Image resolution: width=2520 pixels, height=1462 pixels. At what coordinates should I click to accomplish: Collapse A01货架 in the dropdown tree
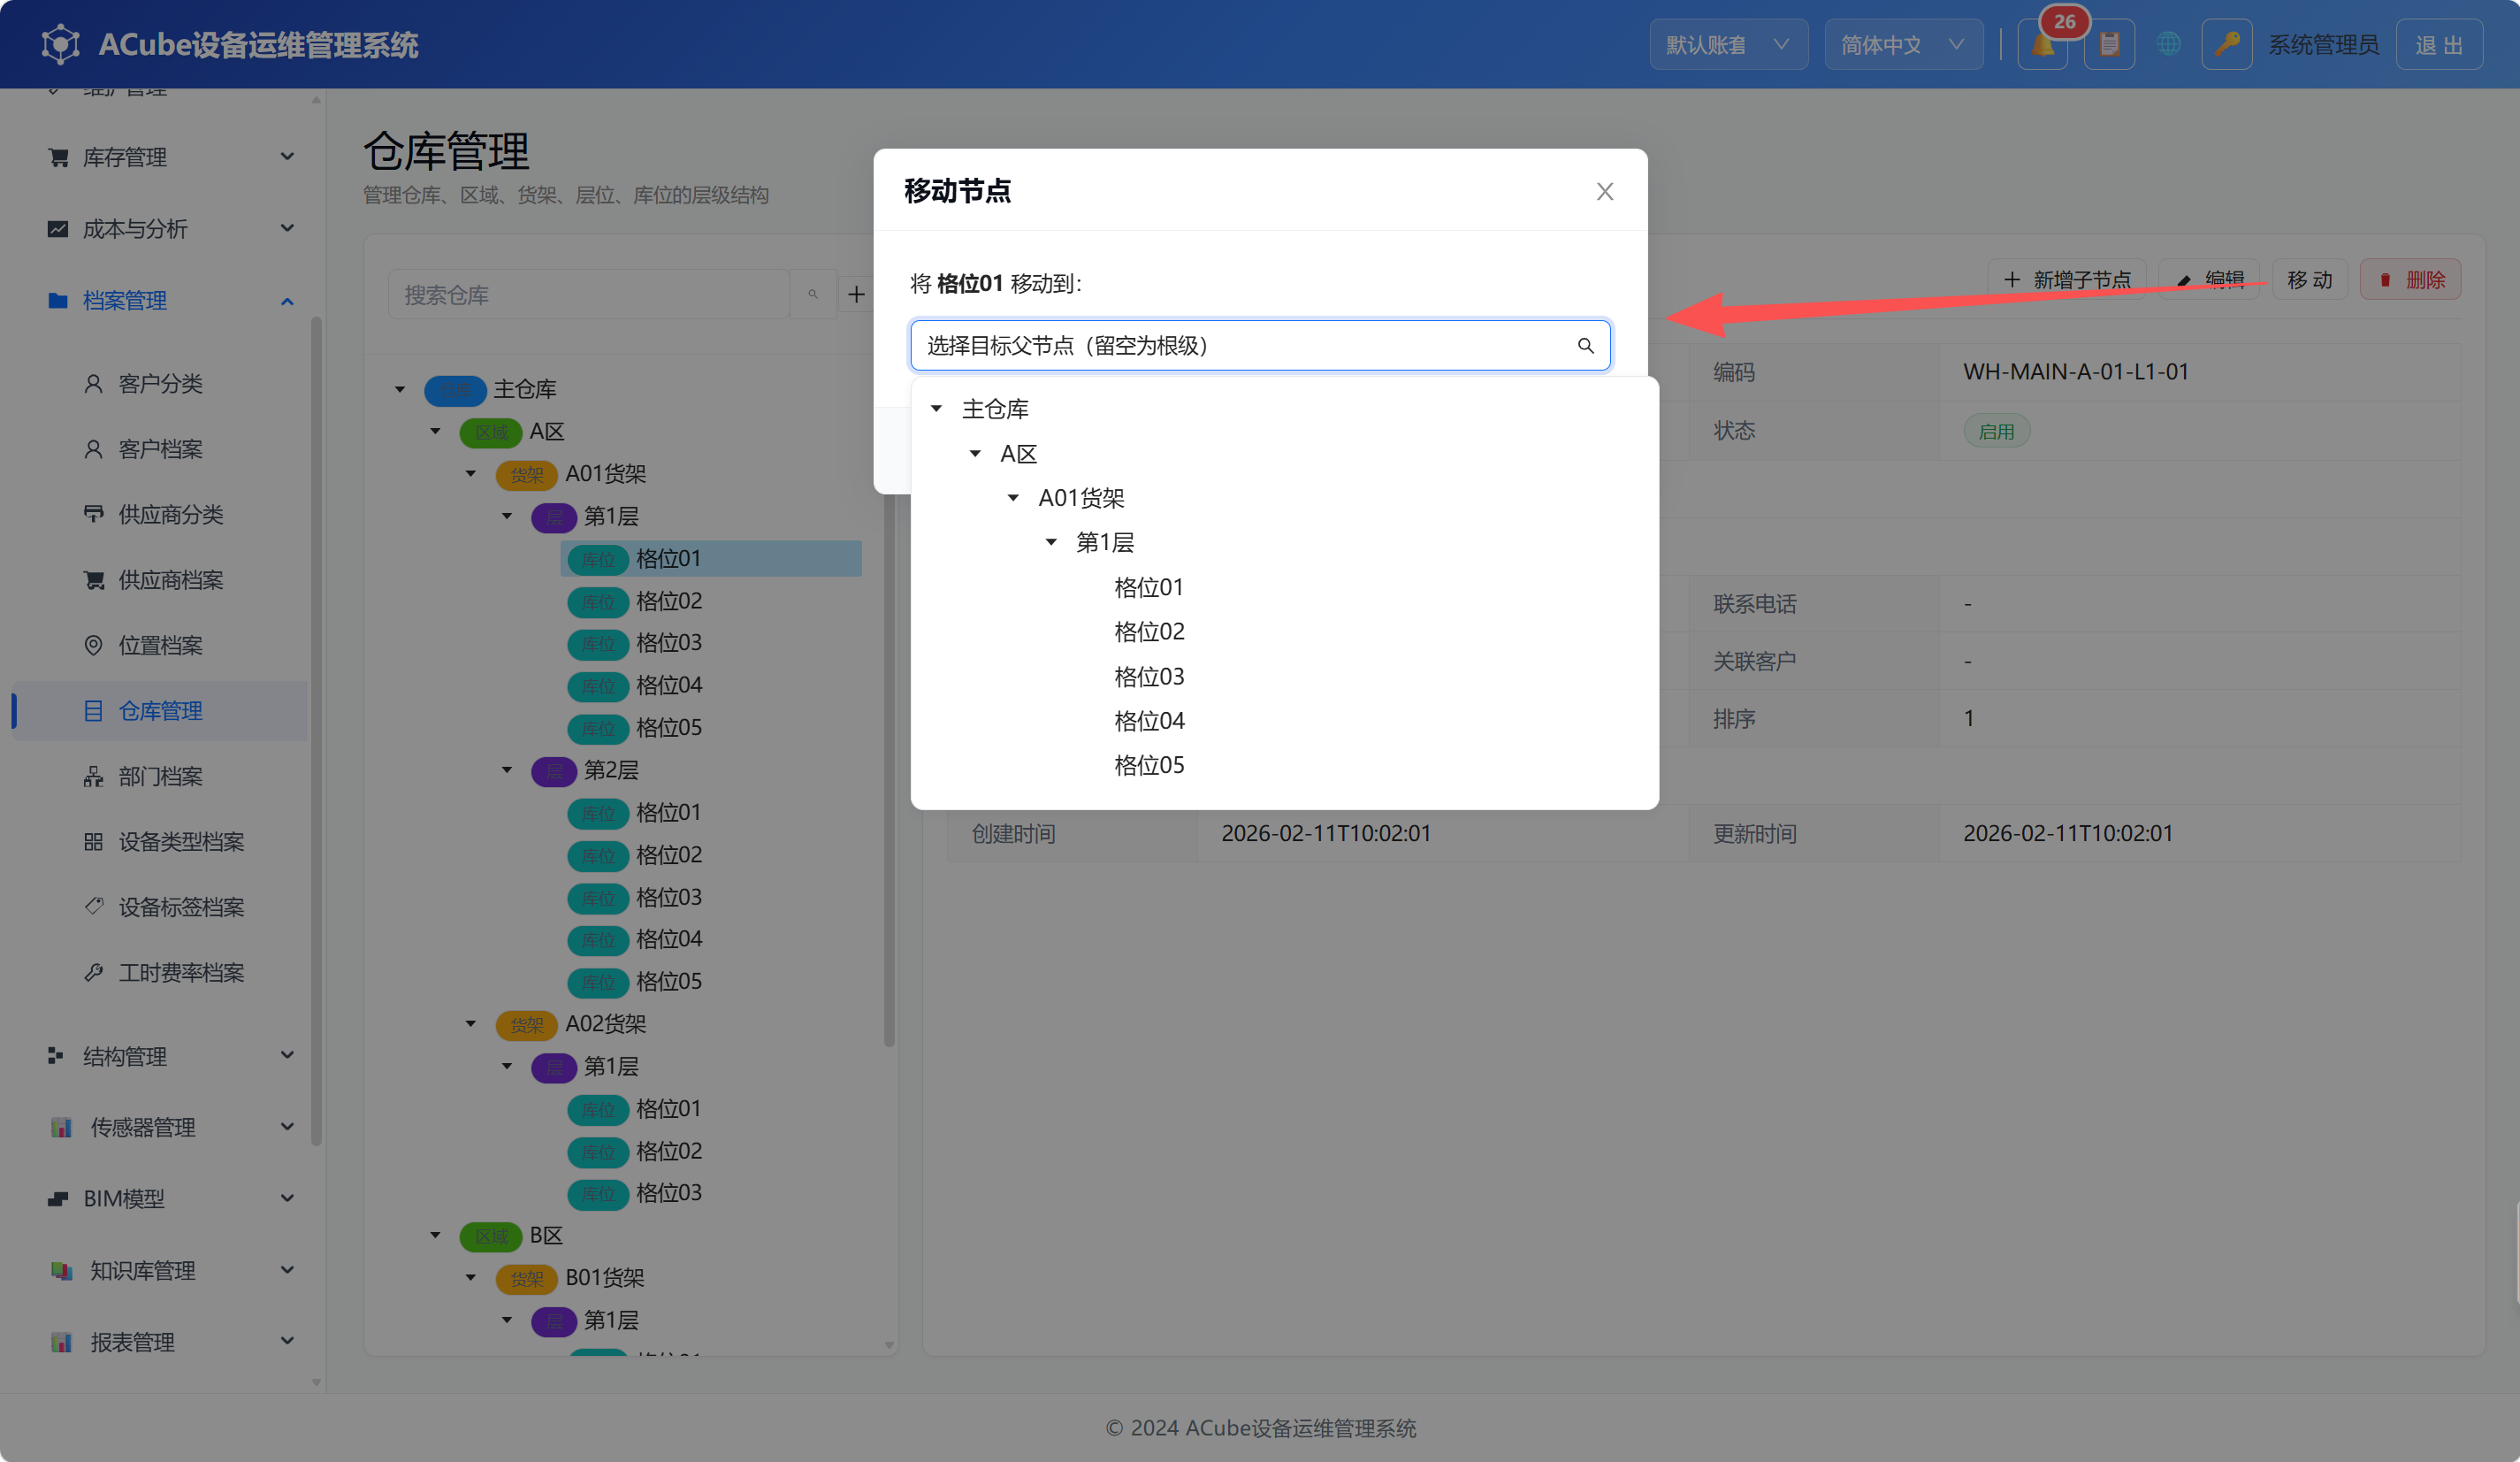(x=1013, y=498)
